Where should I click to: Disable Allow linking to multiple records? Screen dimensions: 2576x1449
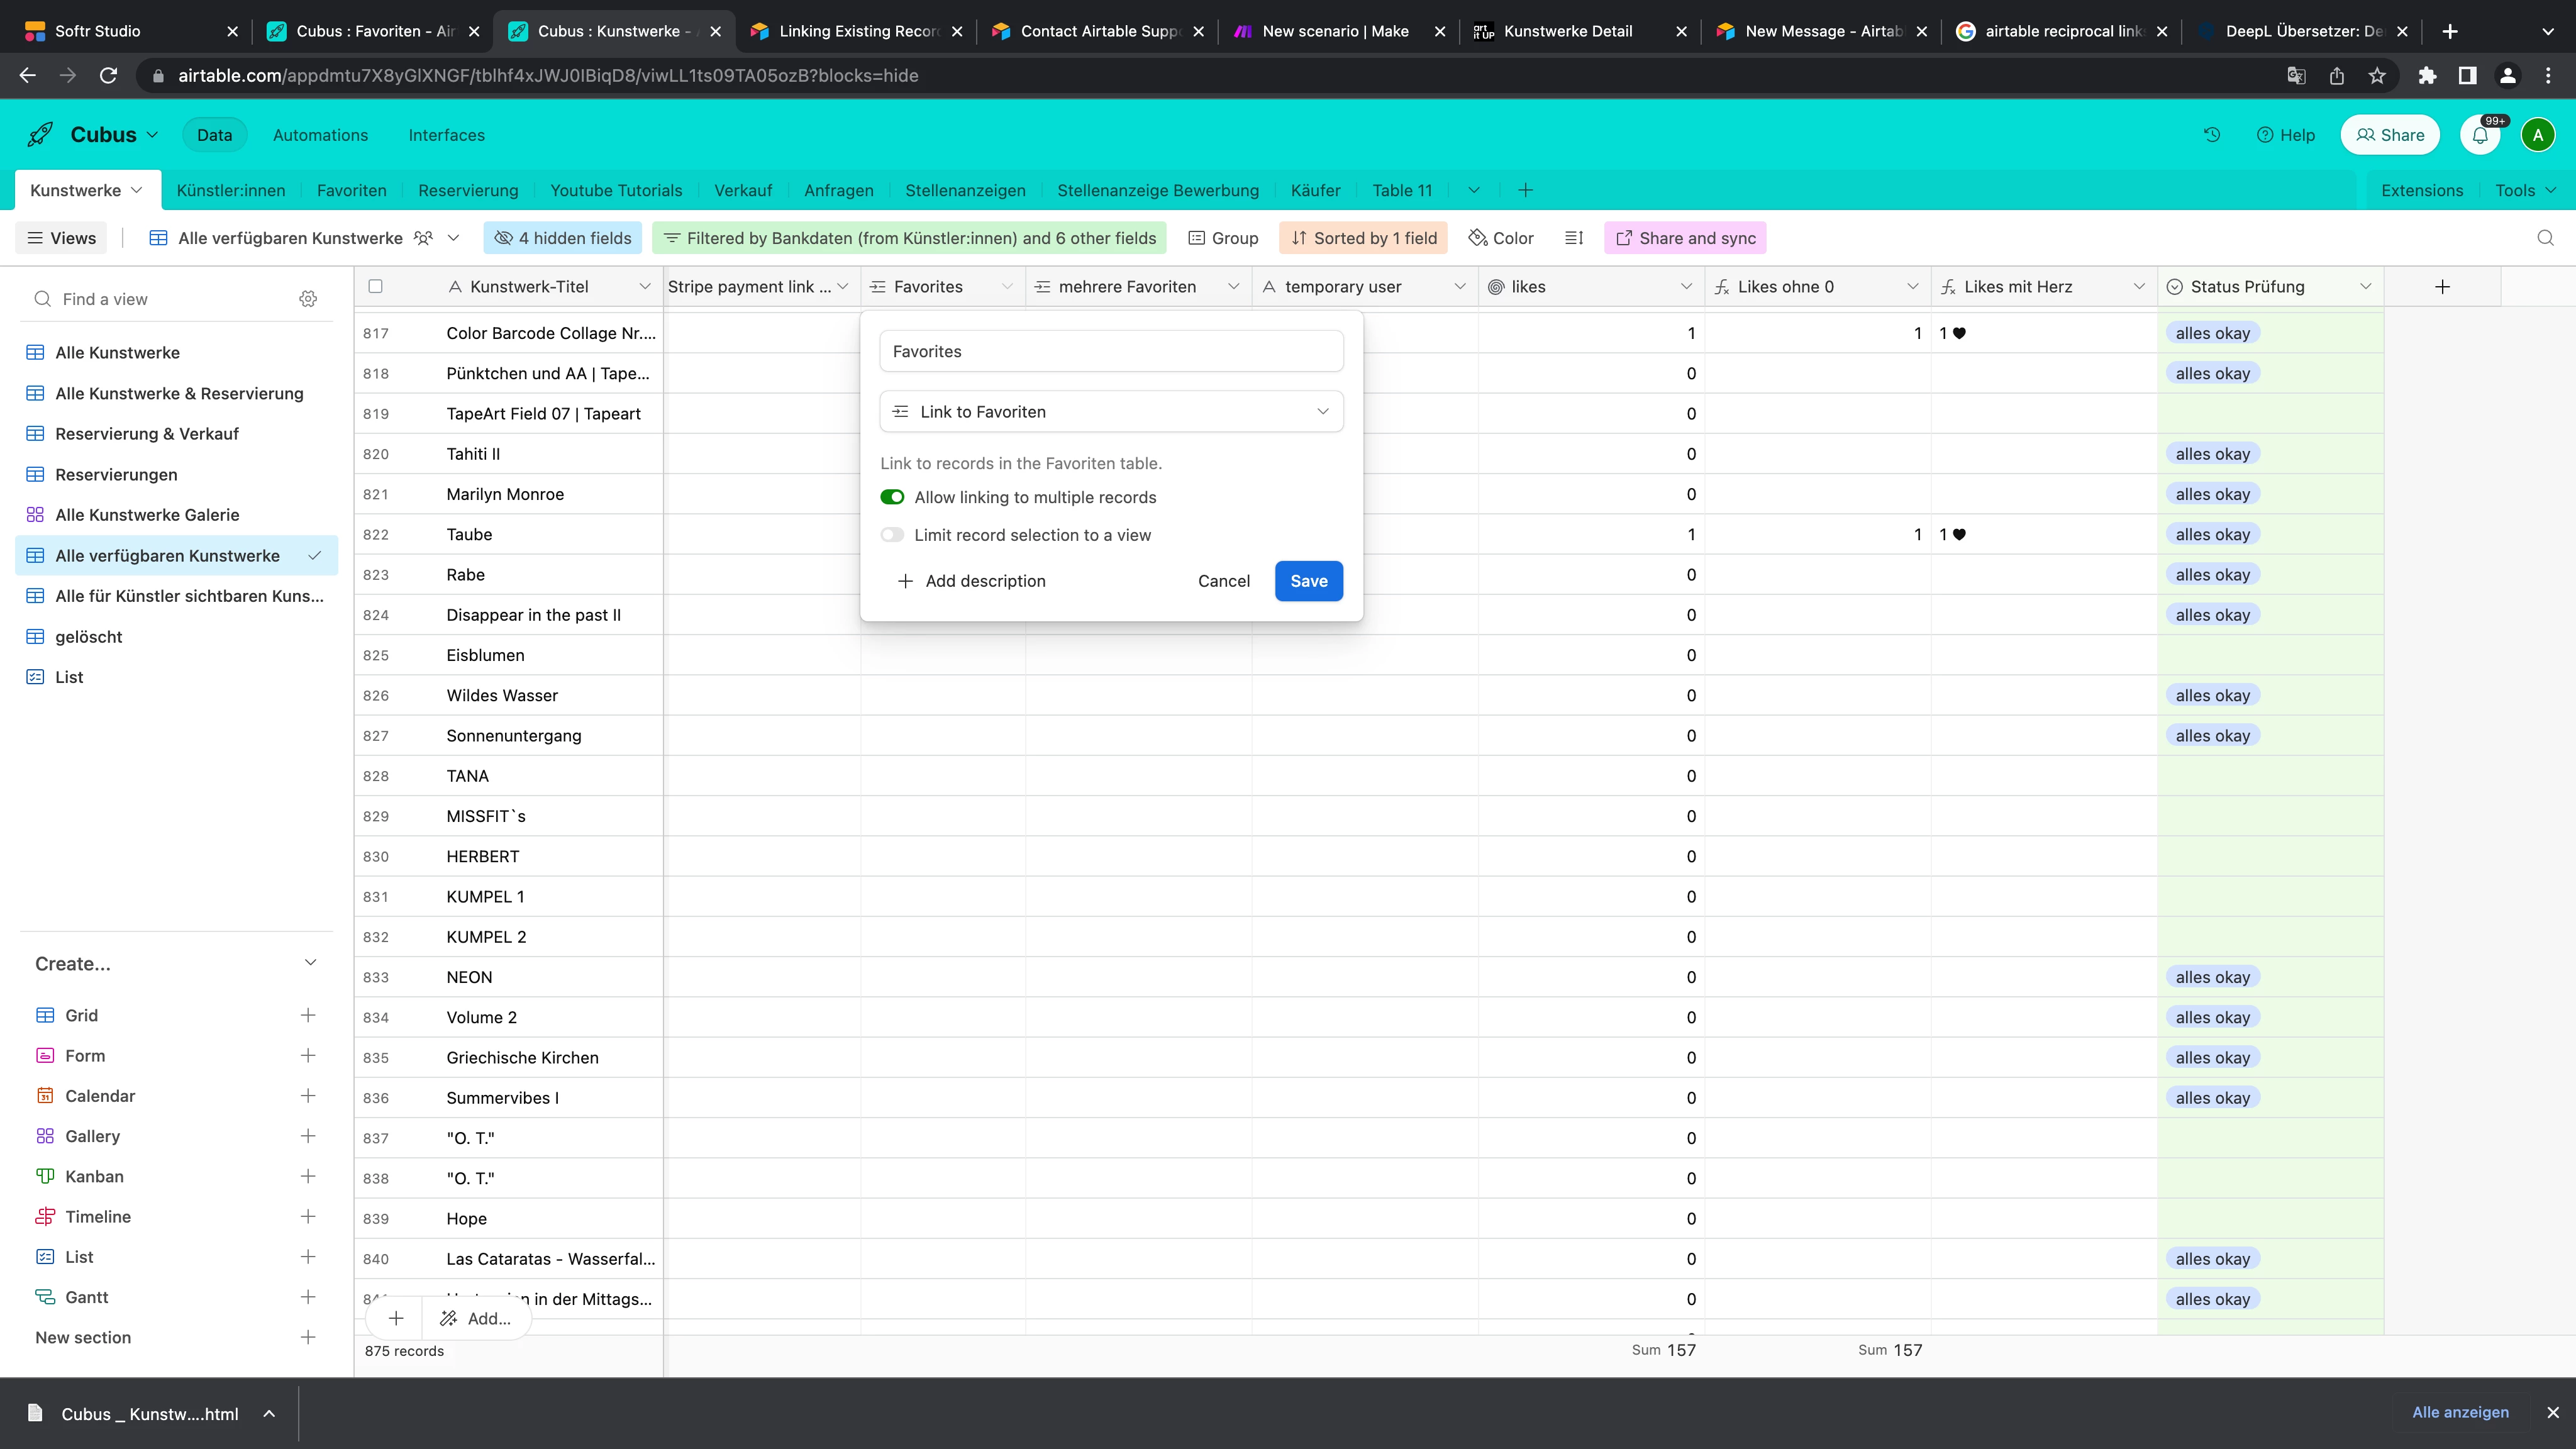[892, 497]
